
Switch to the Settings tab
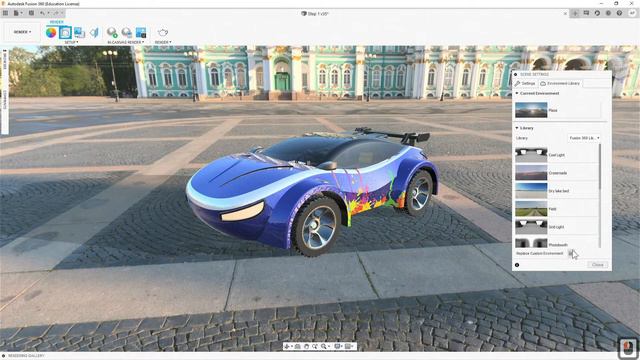(525, 83)
